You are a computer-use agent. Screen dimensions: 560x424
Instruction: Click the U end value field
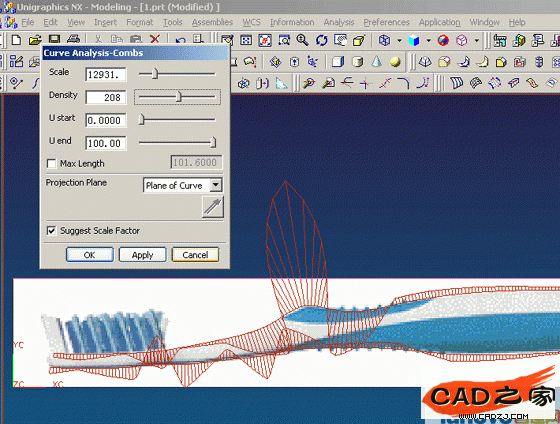click(106, 143)
